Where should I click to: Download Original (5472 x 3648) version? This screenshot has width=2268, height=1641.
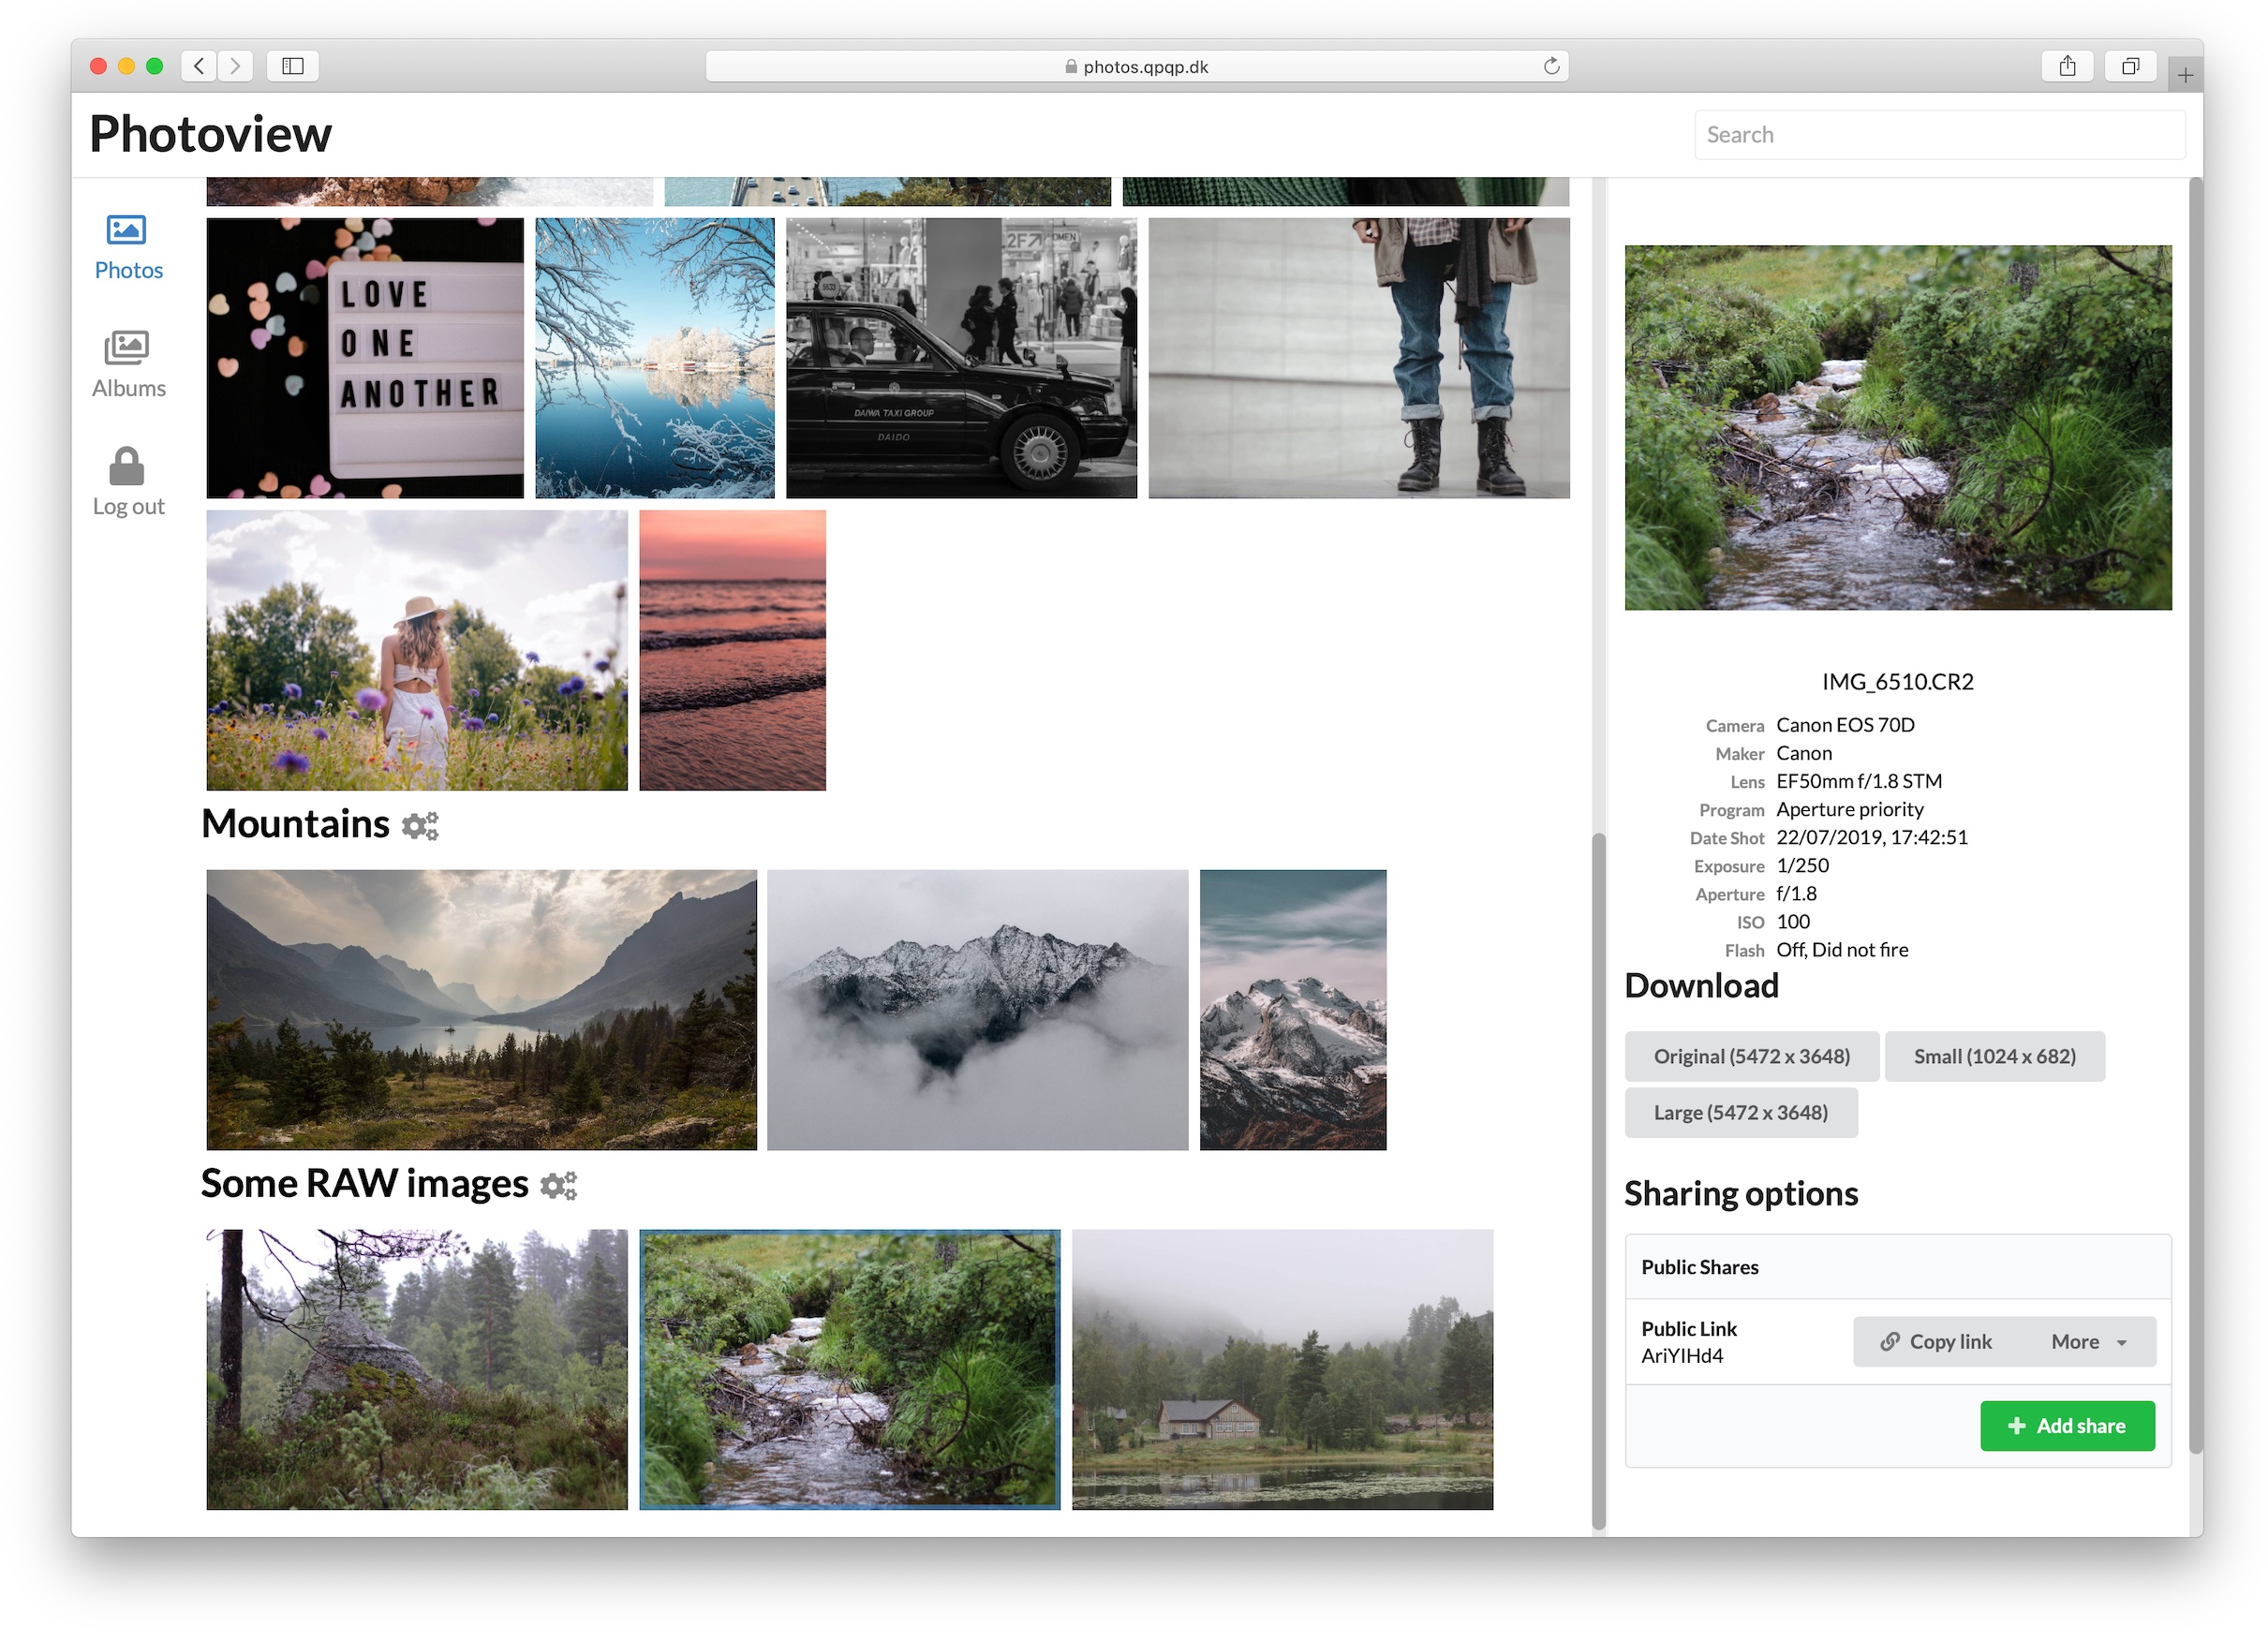click(x=1751, y=1057)
